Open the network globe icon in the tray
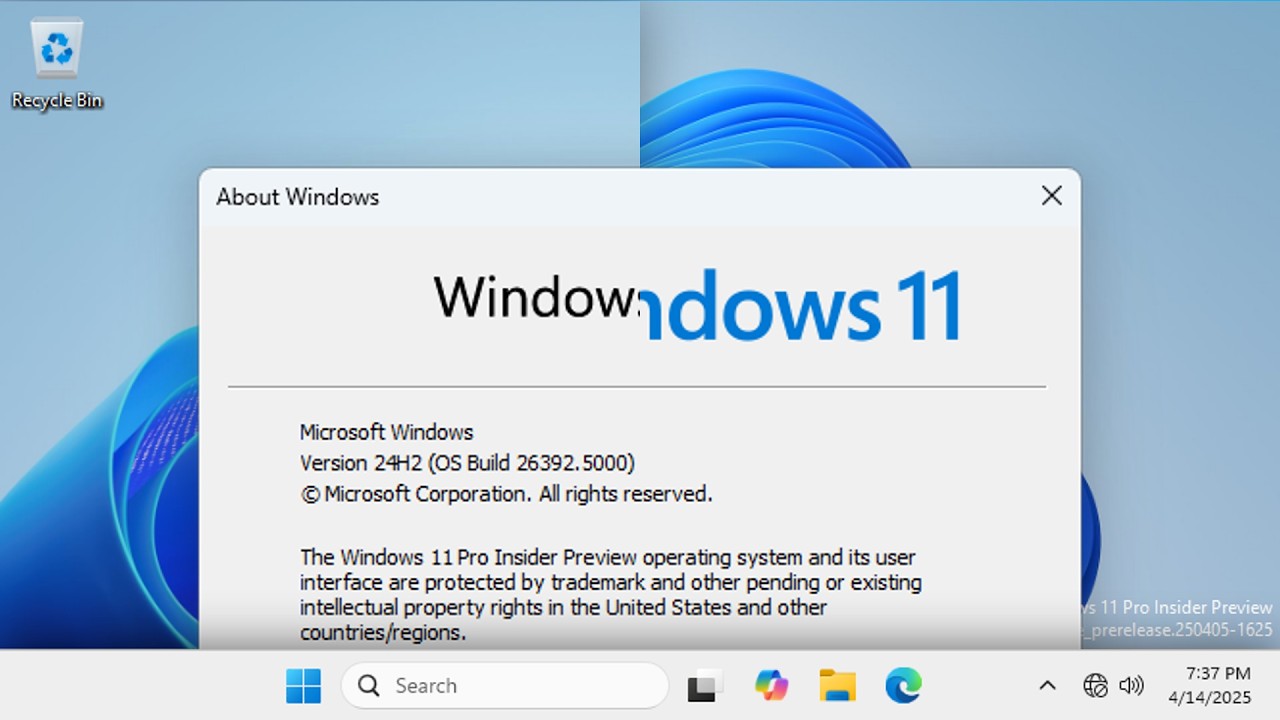1280x720 pixels. tap(1095, 686)
